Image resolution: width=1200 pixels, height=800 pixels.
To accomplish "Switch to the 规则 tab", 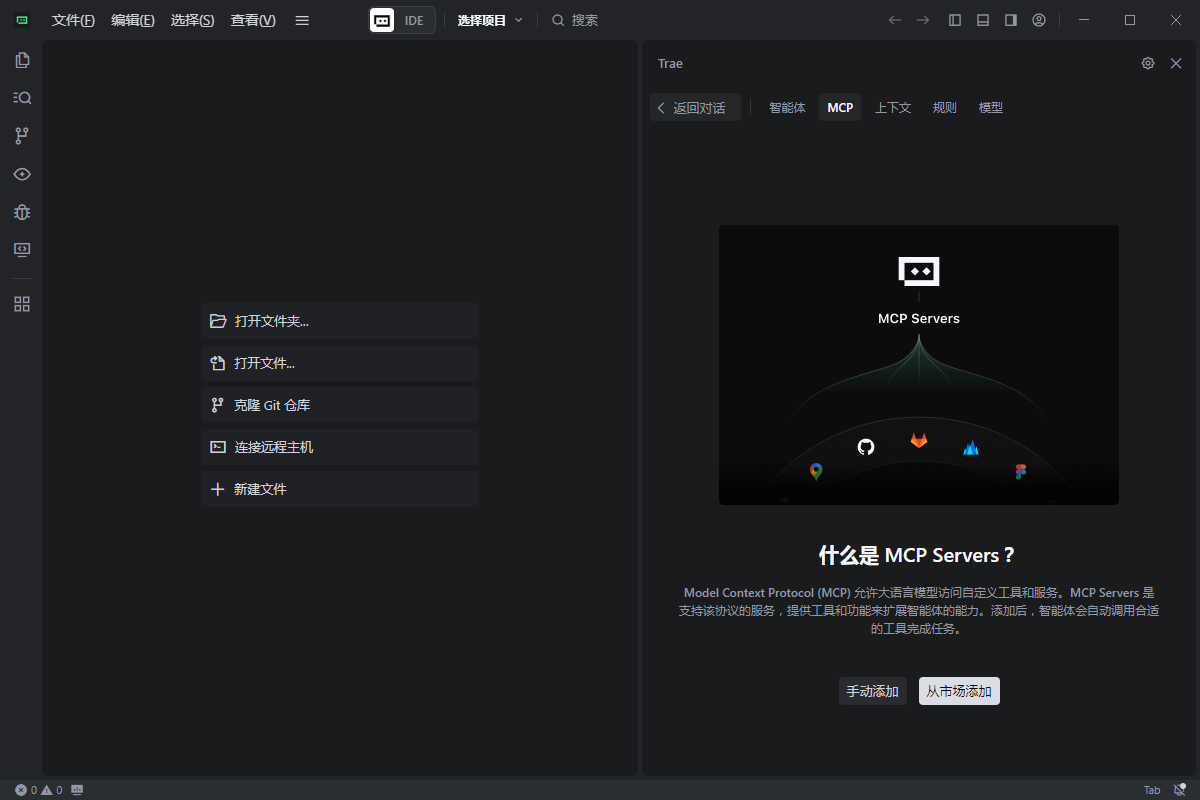I will (x=944, y=108).
